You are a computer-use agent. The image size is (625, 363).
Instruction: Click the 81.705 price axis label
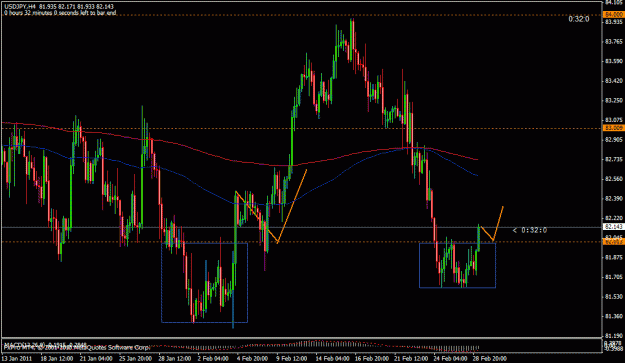point(614,277)
